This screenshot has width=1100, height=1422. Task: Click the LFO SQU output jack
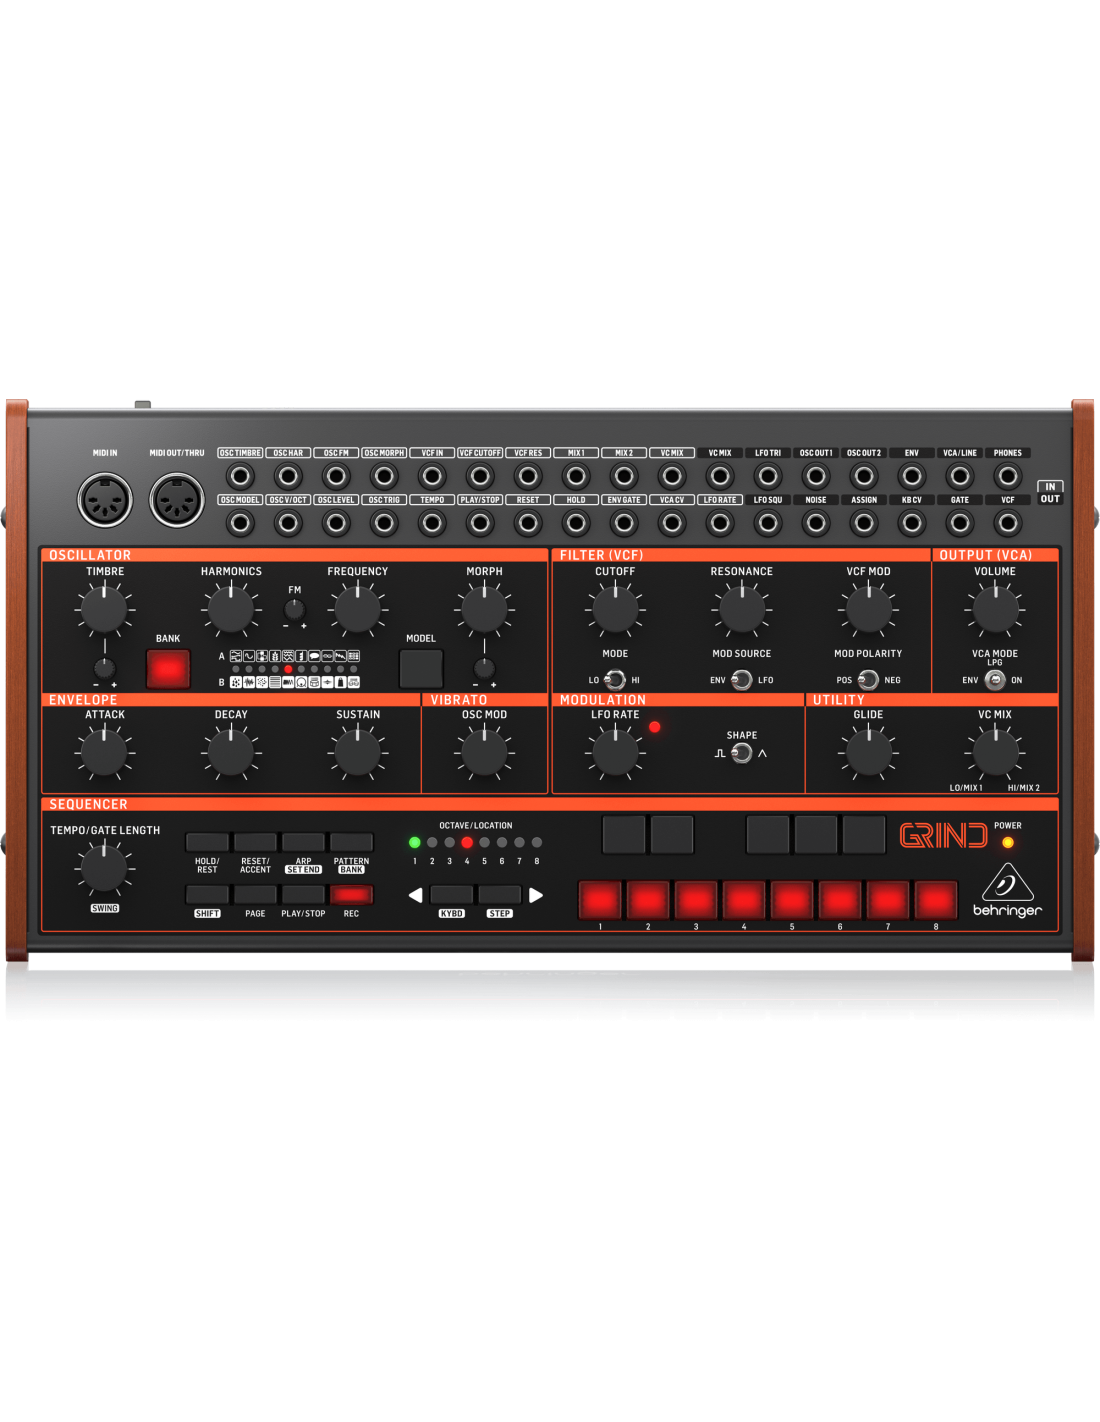(x=768, y=522)
